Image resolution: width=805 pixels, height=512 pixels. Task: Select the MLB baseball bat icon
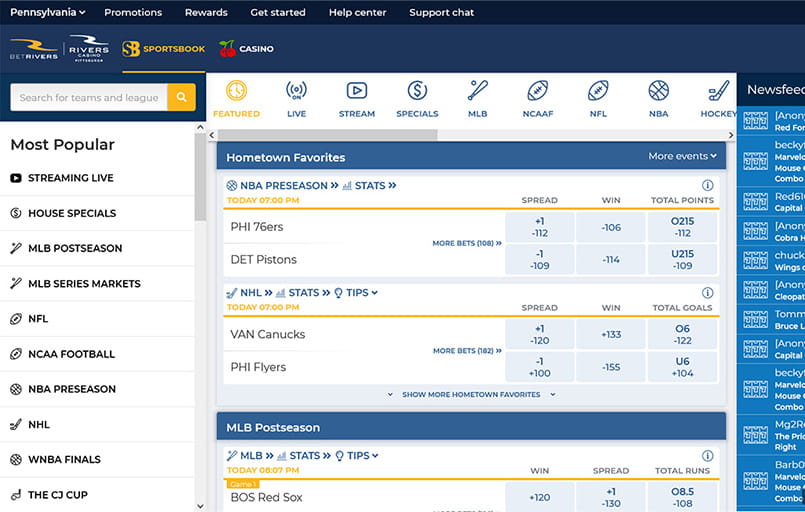point(477,91)
